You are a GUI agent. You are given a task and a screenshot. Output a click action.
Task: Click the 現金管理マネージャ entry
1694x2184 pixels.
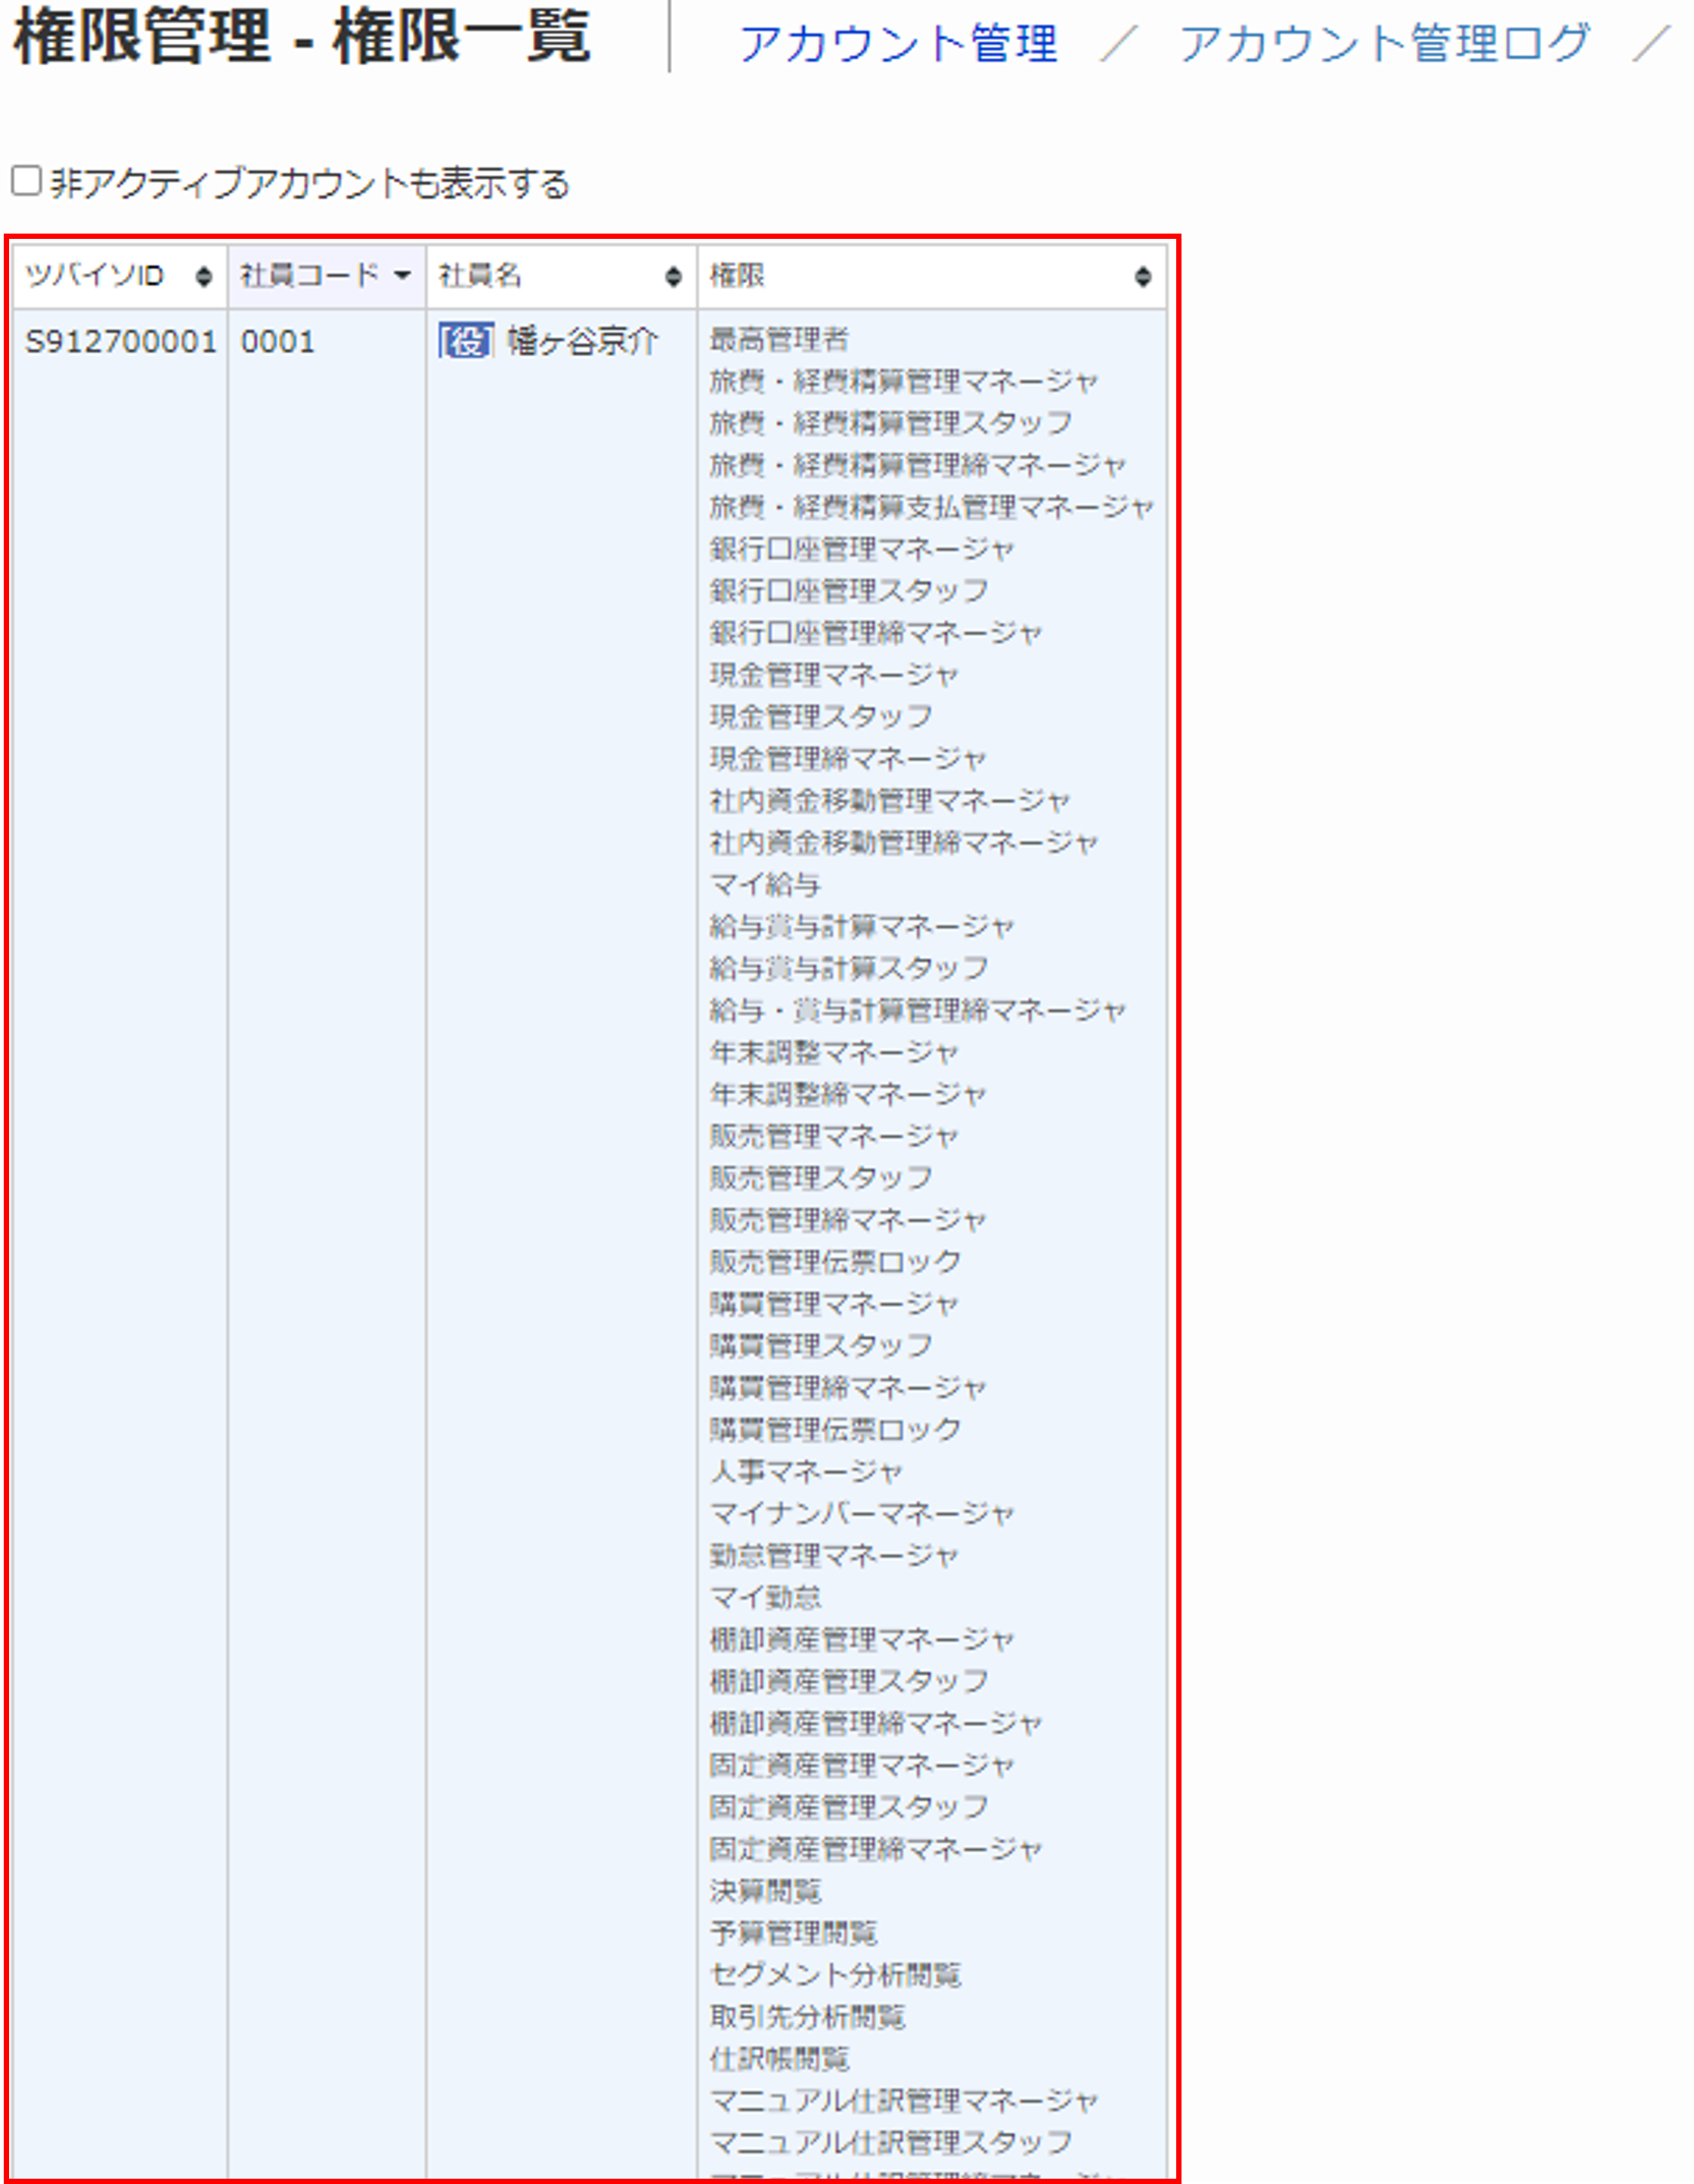pyautogui.click(x=833, y=675)
